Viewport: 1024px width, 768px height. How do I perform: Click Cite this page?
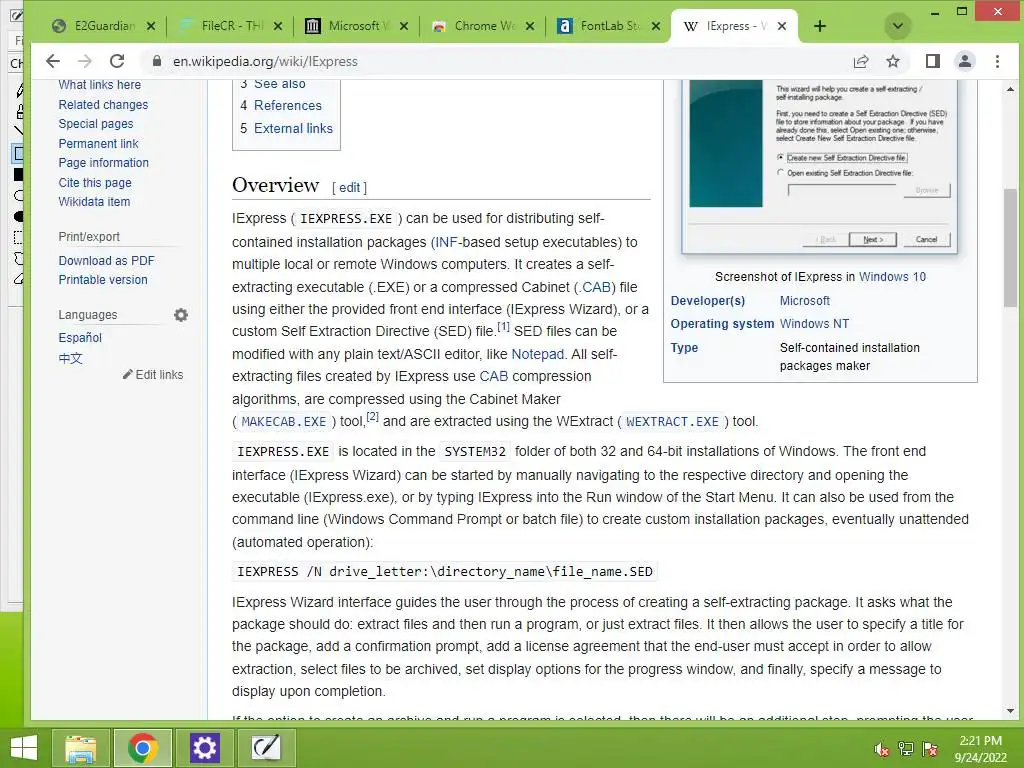(x=95, y=183)
